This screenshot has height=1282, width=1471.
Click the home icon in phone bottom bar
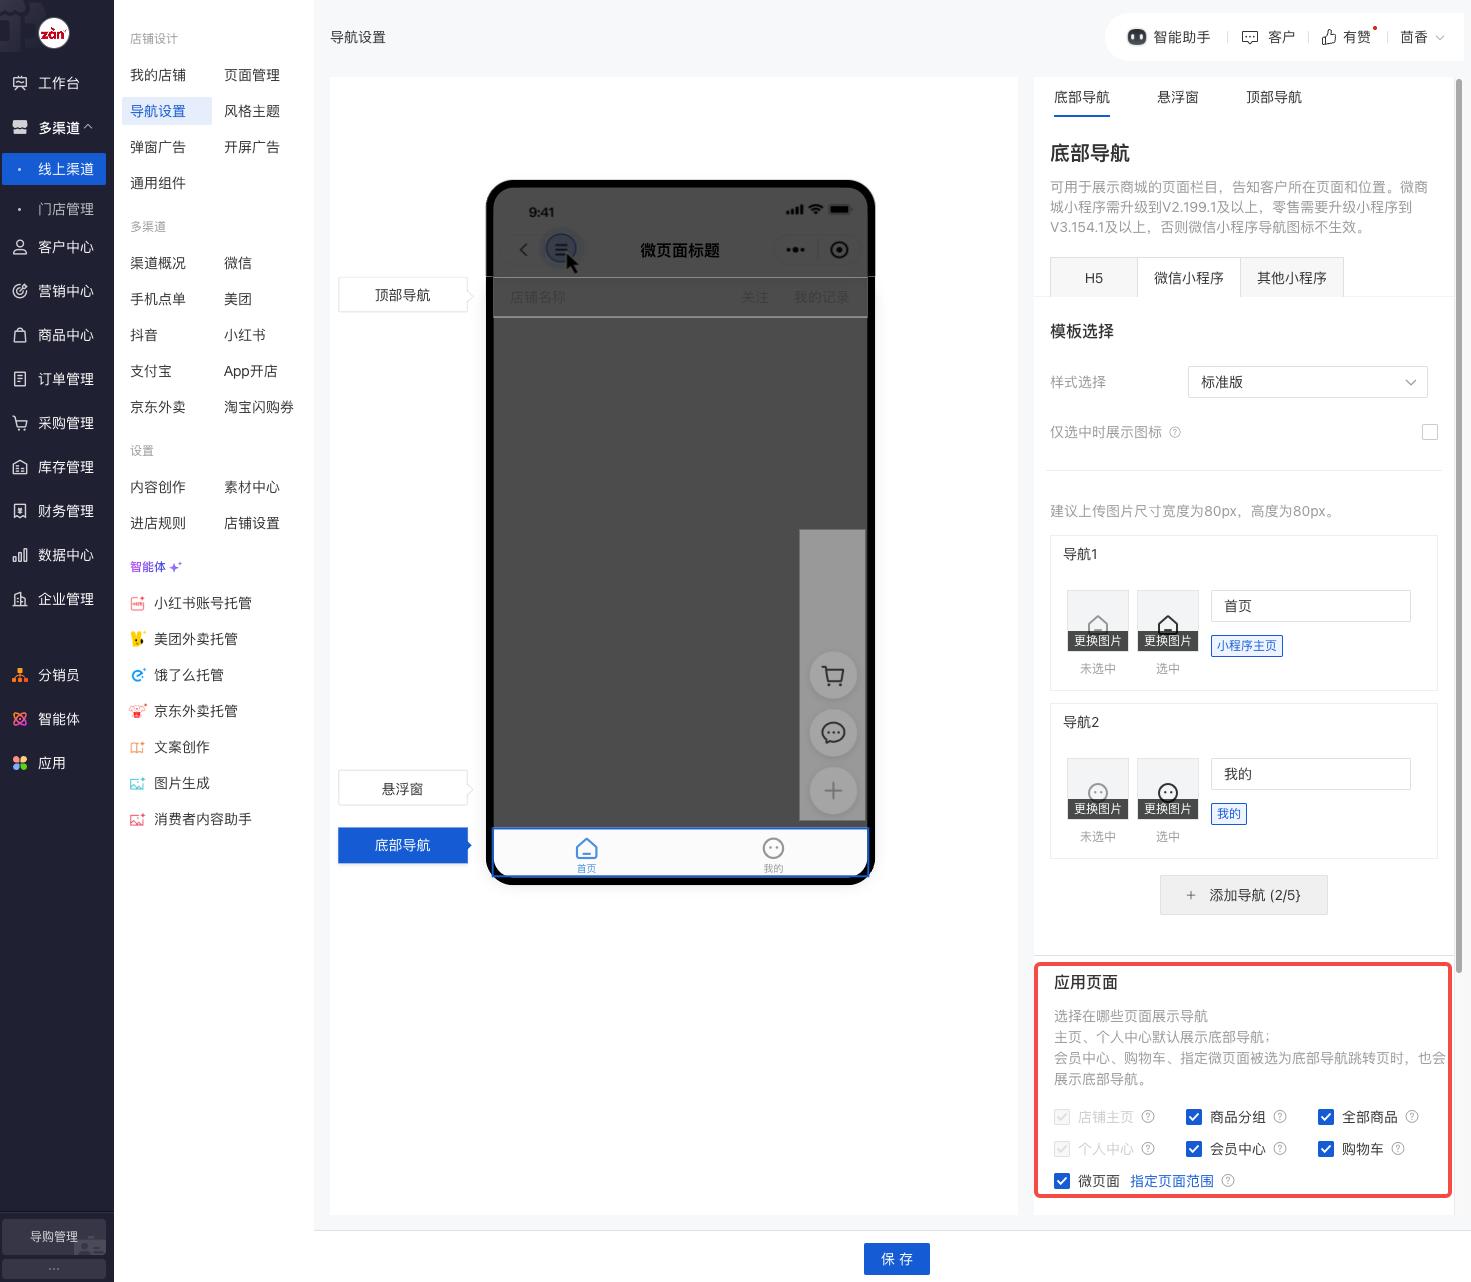(586, 850)
